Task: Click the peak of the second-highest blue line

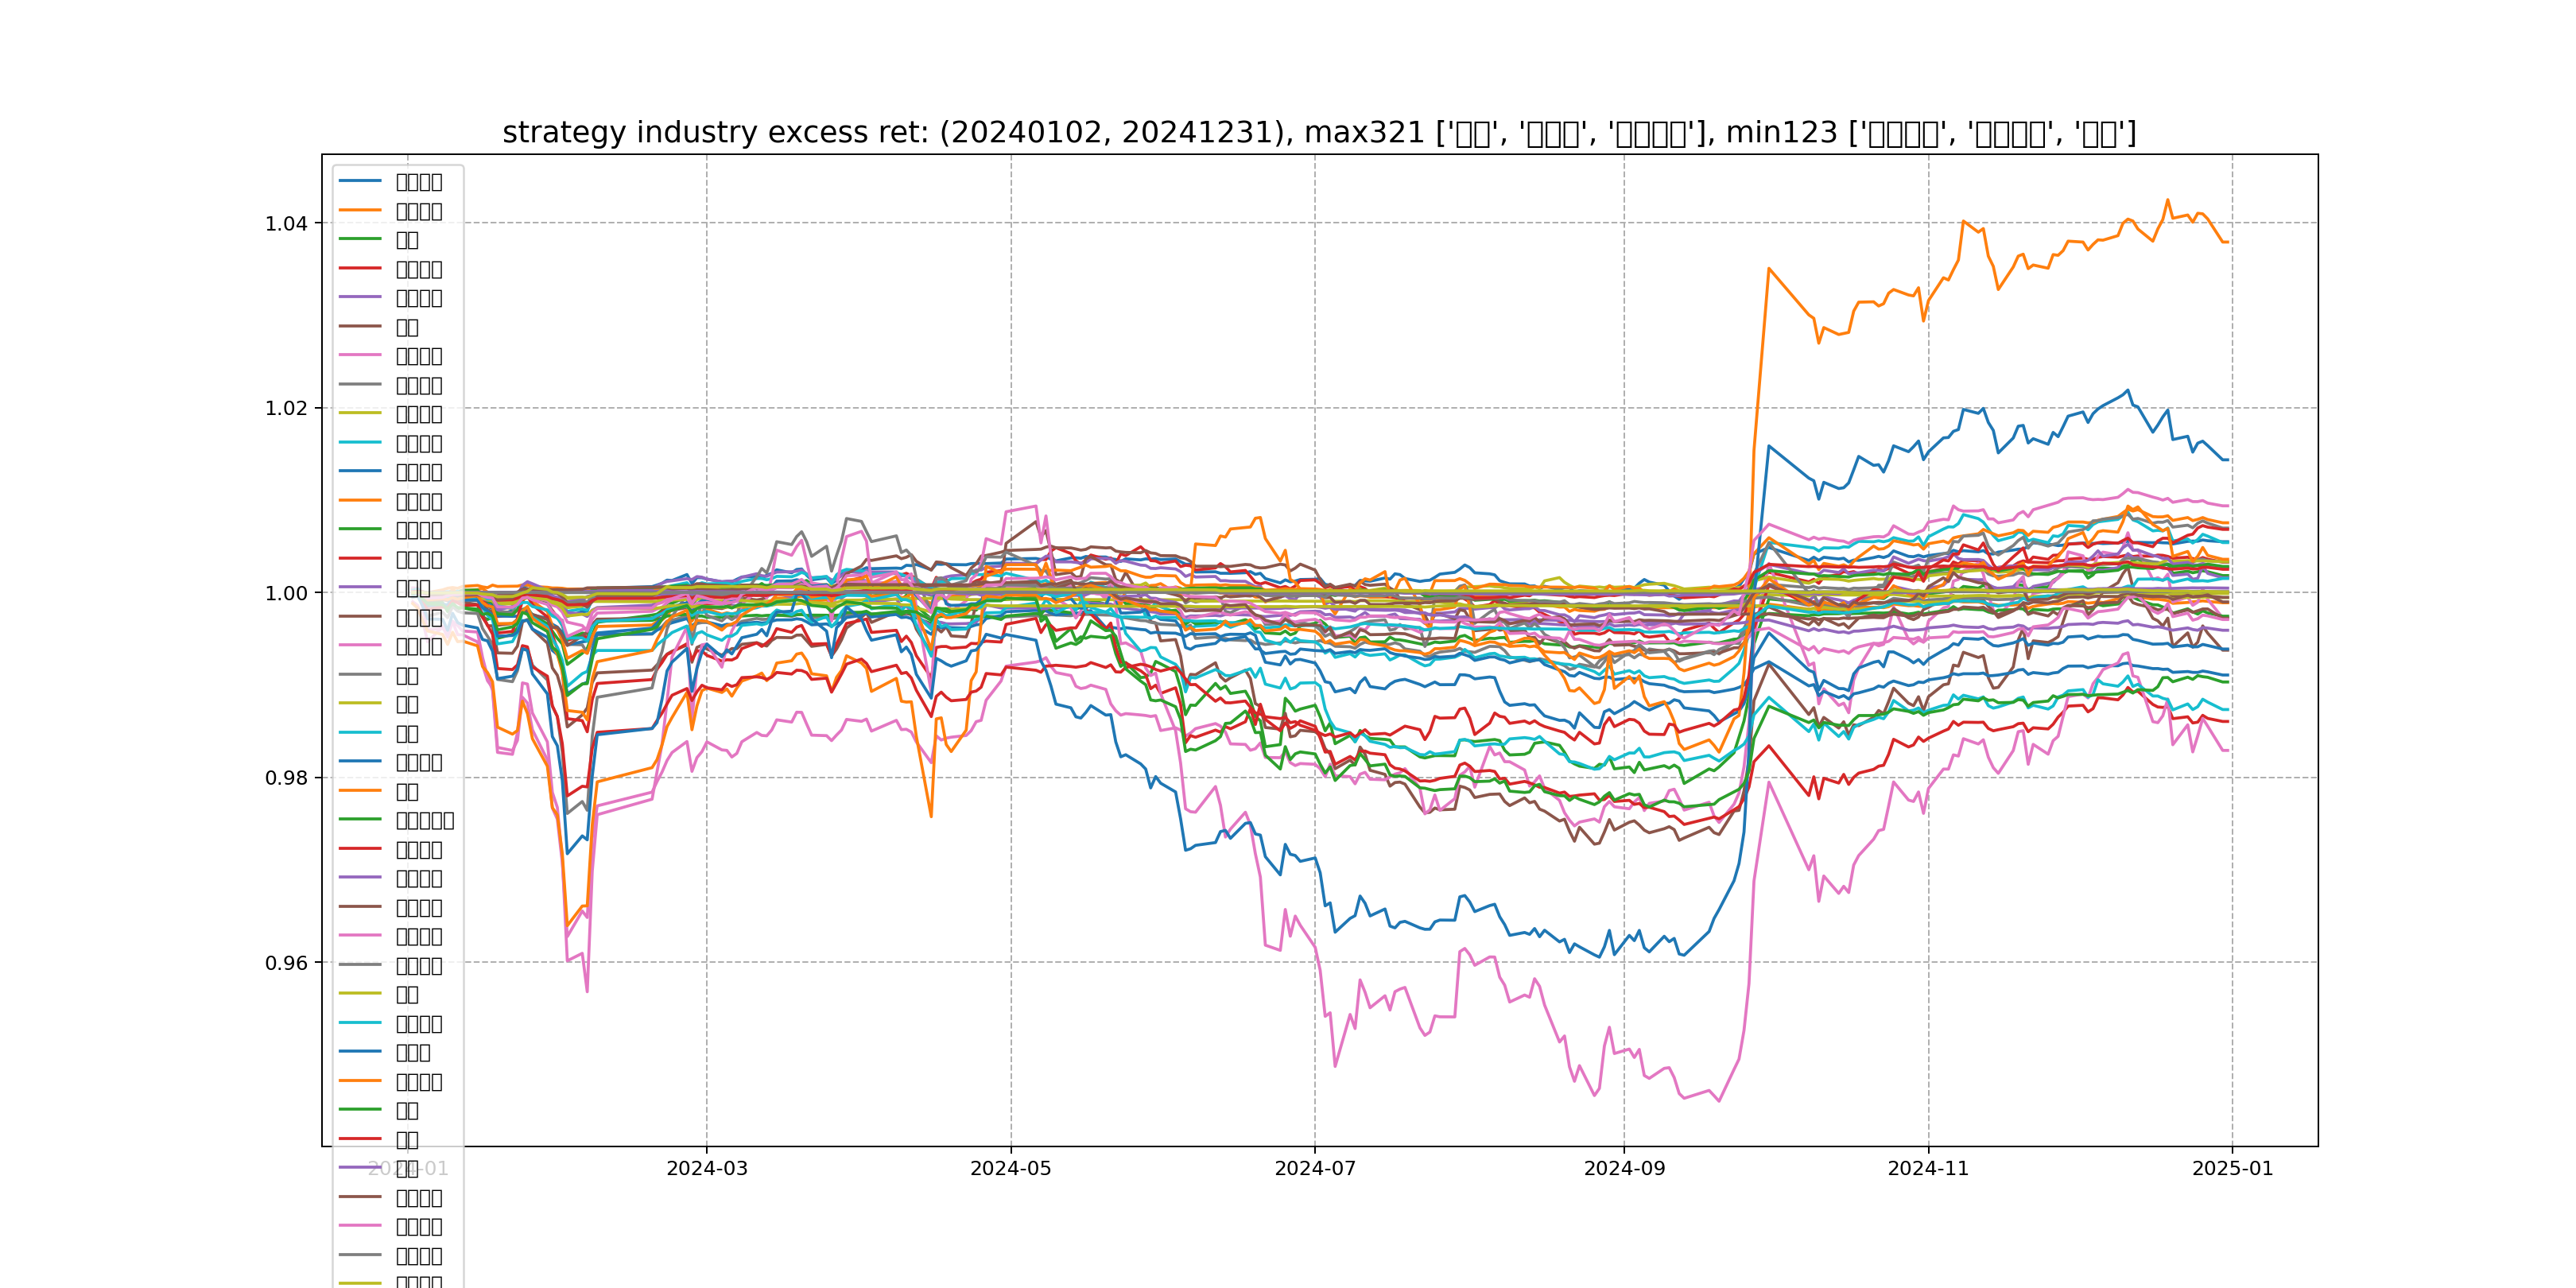Action: click(2127, 390)
